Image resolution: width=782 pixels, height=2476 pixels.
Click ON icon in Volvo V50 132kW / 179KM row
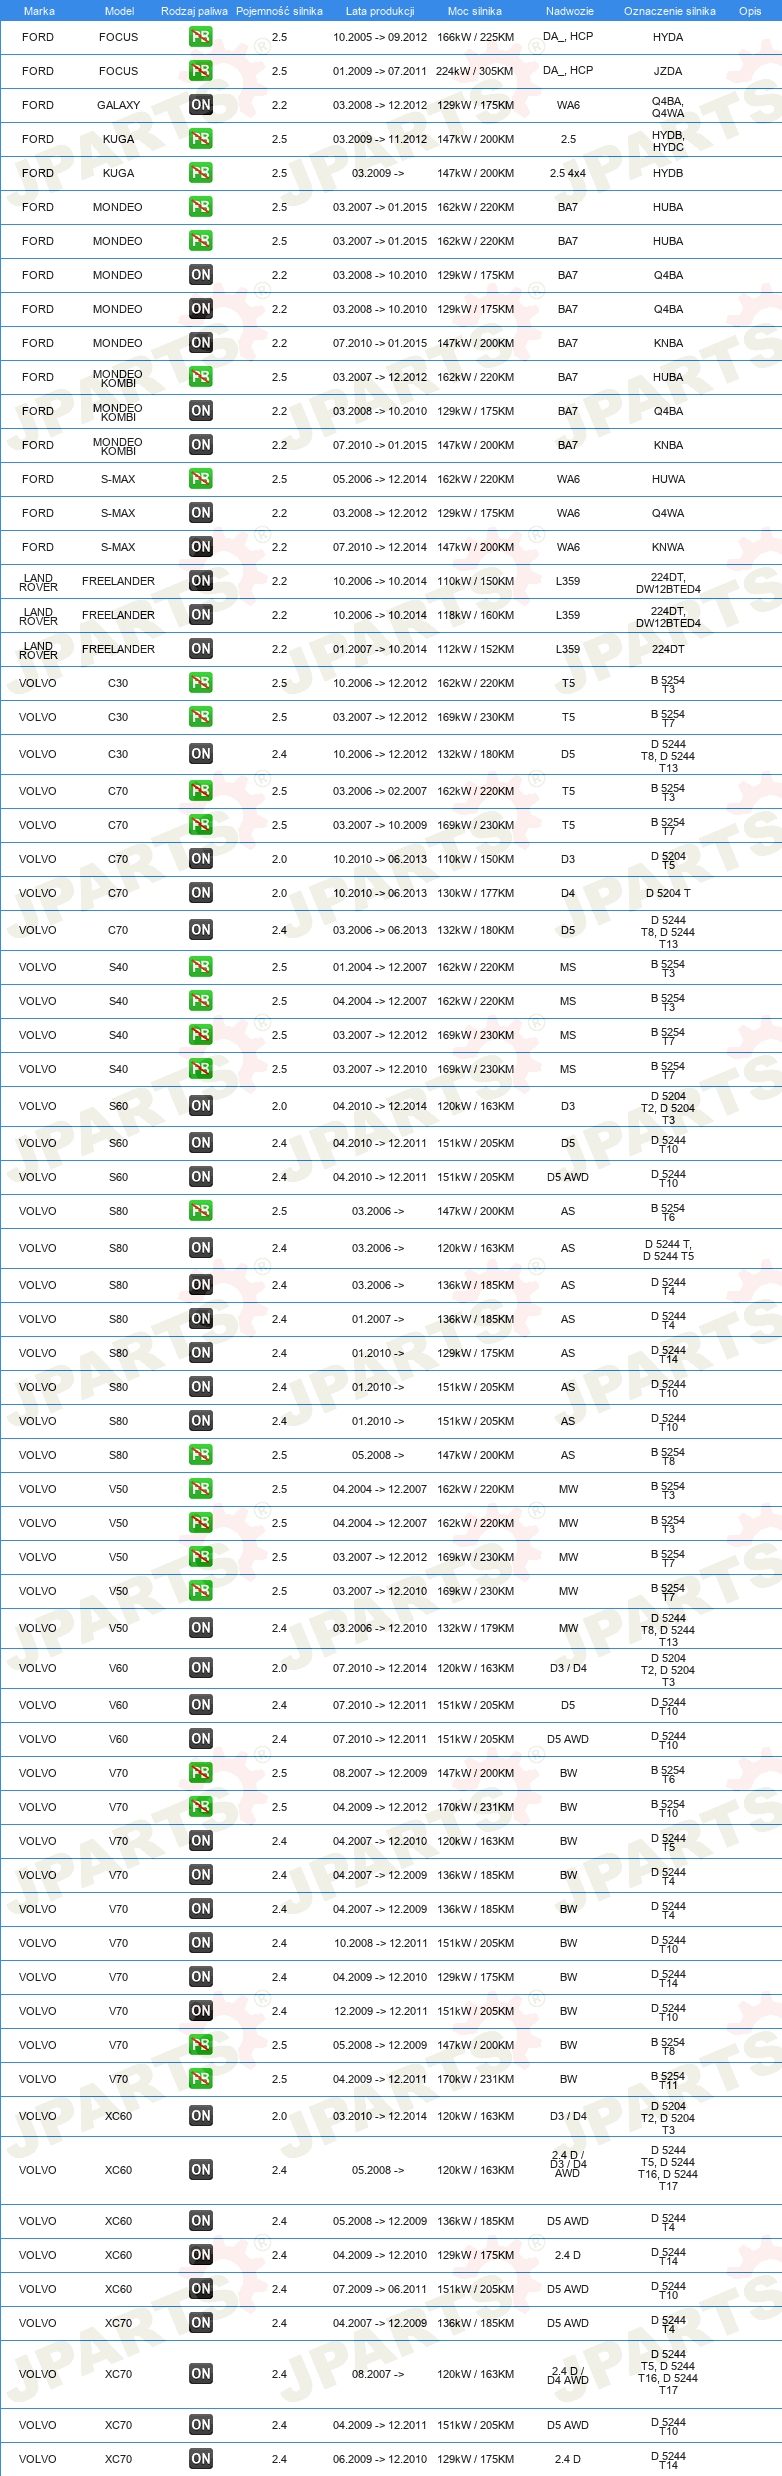(201, 1628)
